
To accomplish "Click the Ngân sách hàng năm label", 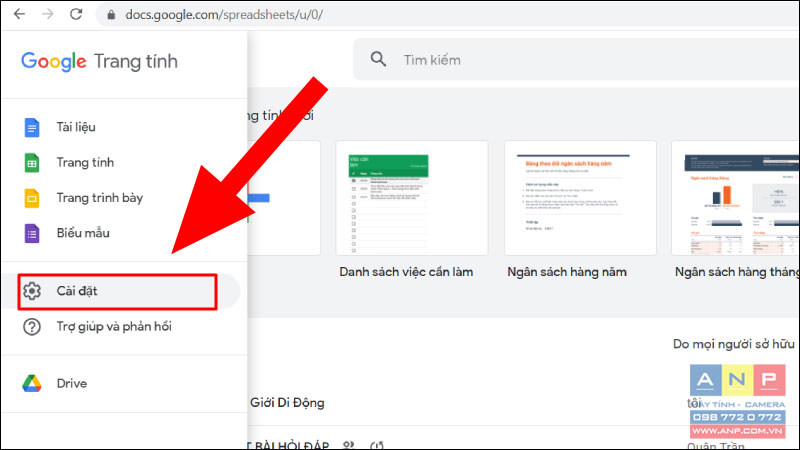I will tap(567, 272).
